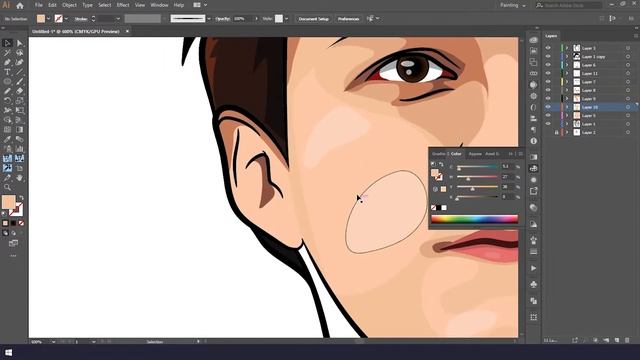Select the Rotate tool

pos(7,100)
